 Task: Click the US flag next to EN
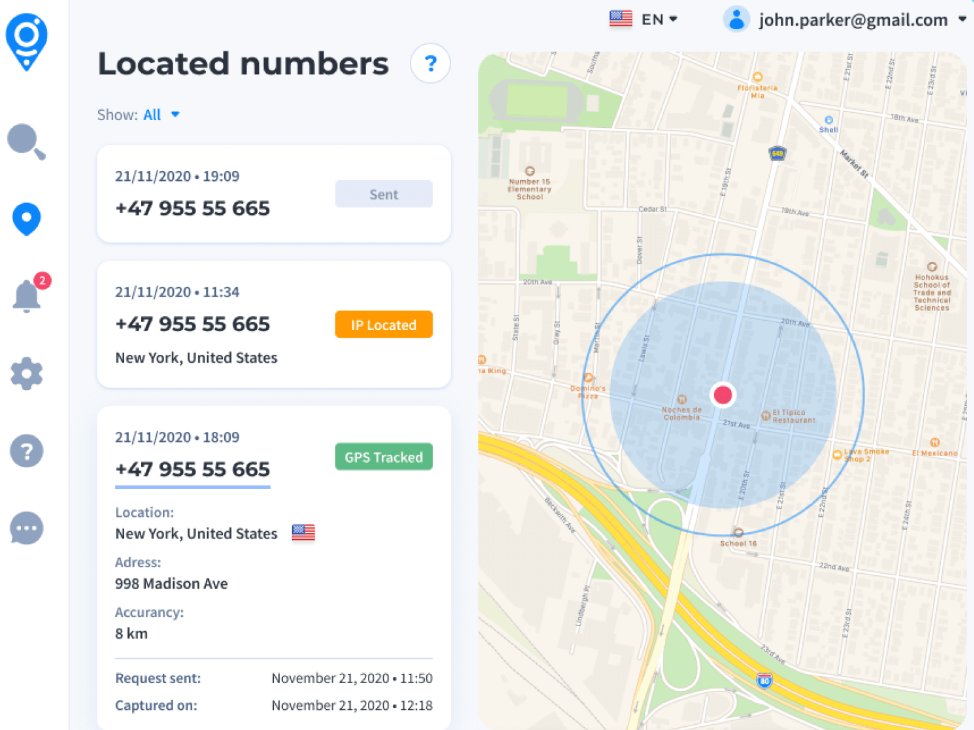(x=619, y=17)
